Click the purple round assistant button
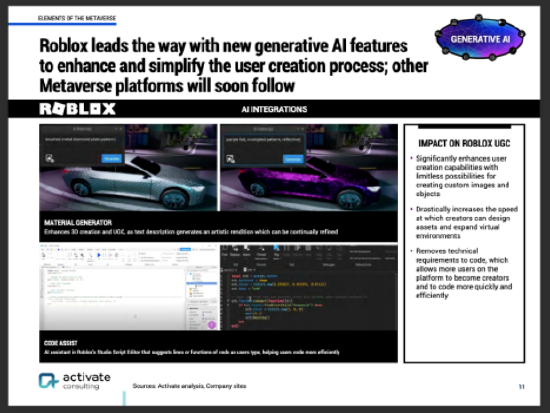This screenshot has width=550, height=413. [x=212, y=325]
